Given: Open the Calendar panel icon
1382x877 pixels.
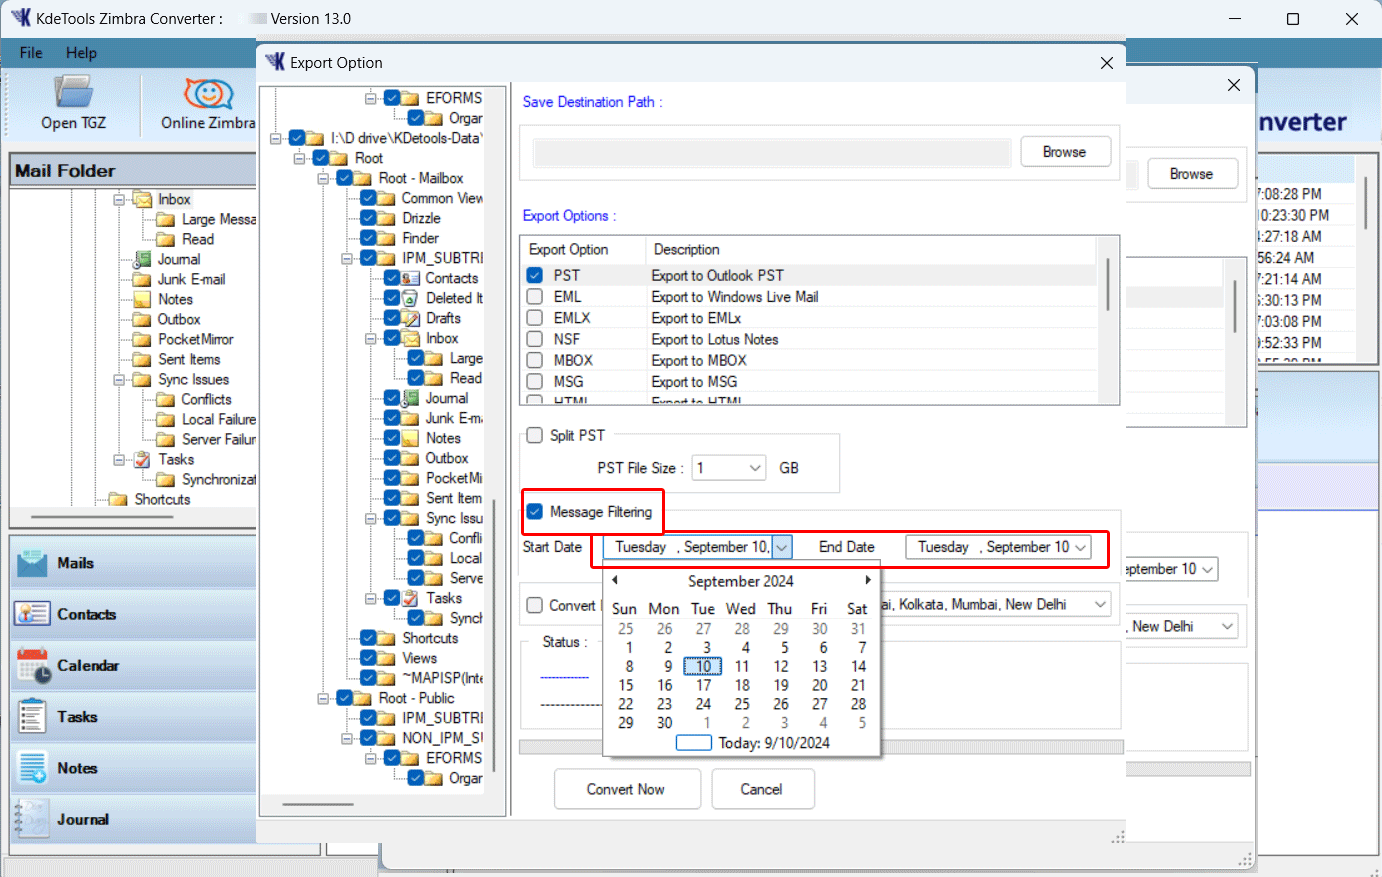Looking at the screenshot, I should (x=32, y=666).
